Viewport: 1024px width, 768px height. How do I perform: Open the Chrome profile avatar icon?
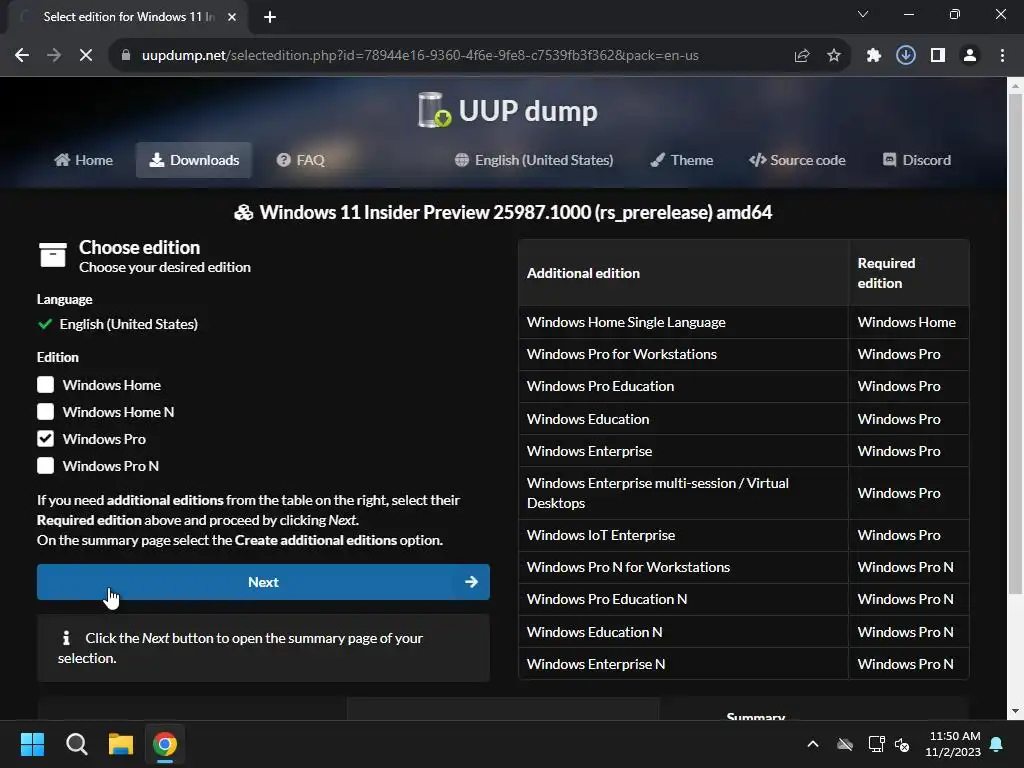pyautogui.click(x=970, y=56)
